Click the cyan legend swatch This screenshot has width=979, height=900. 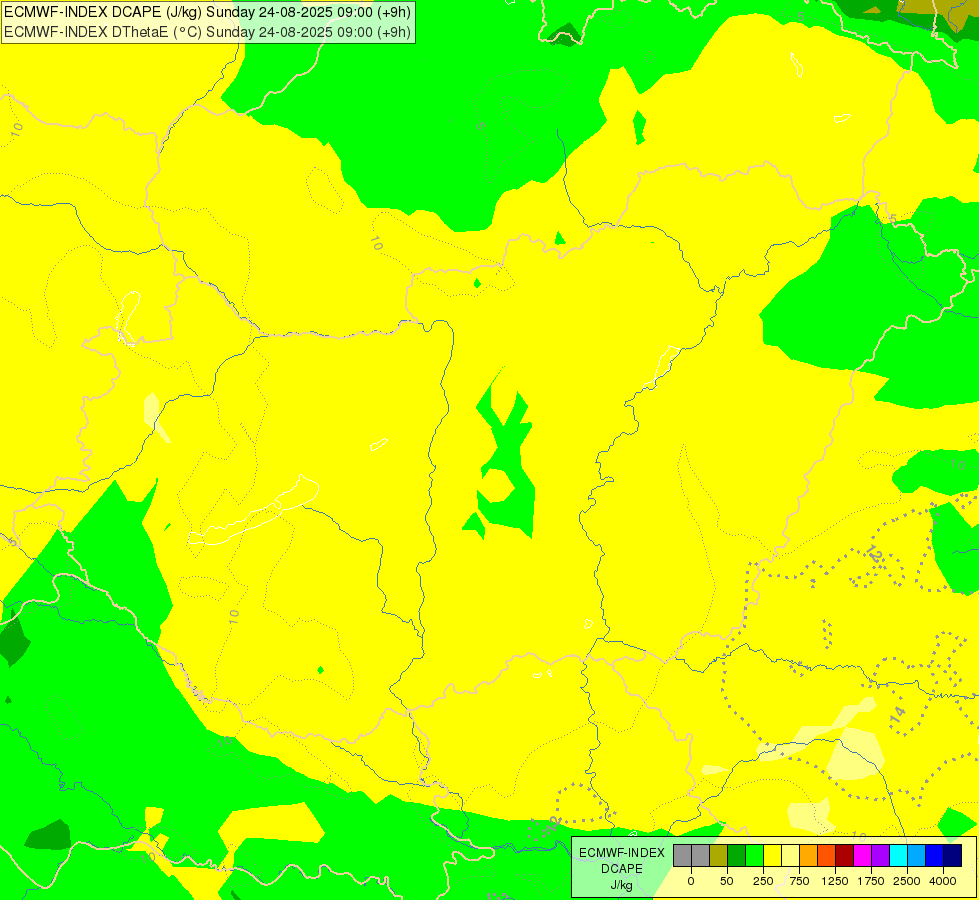tap(898, 856)
